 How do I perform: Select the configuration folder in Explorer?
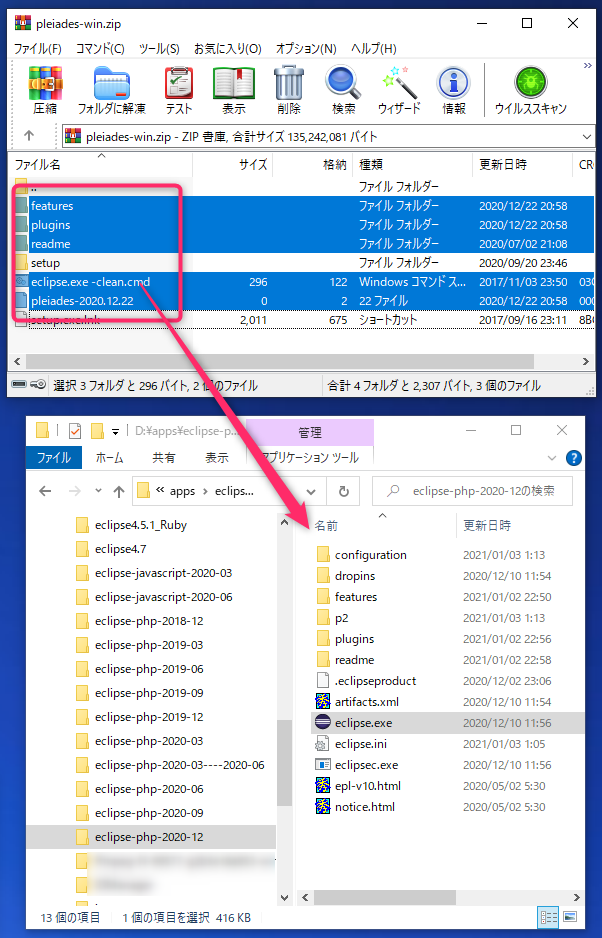click(370, 555)
